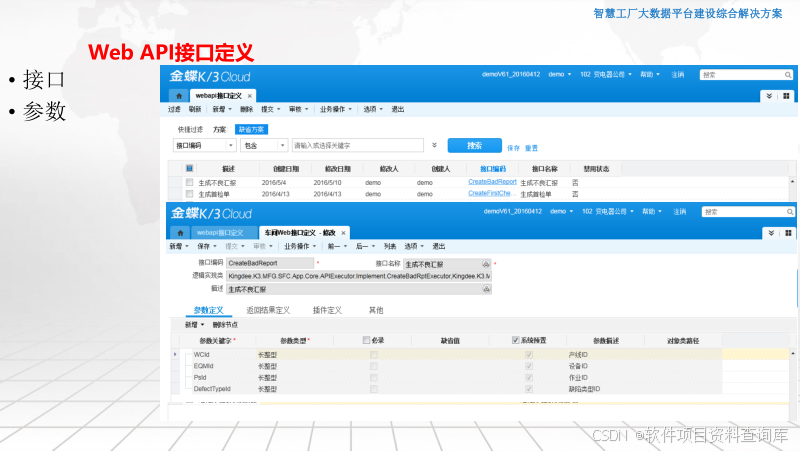Image resolution: width=800 pixels, height=451 pixels.
Task: Open 接口编码 filter field dropdown
Action: [x=231, y=145]
